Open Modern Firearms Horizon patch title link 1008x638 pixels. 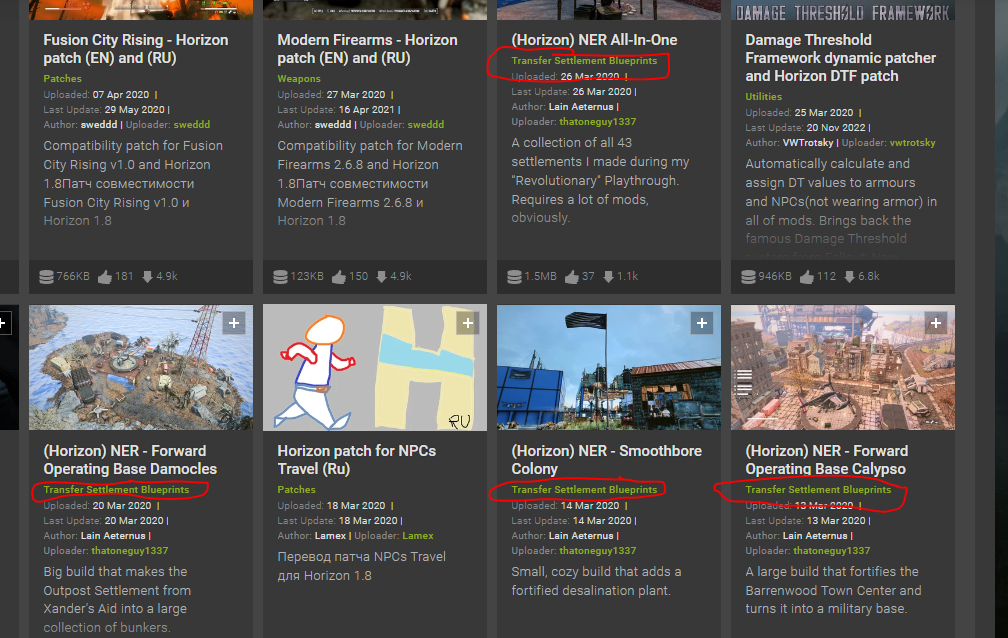pos(366,49)
